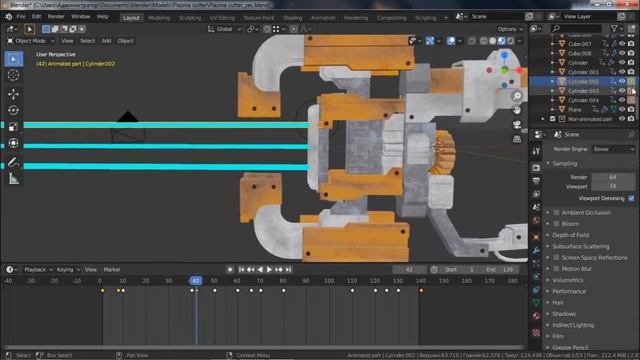
Task: Choose the Measure tool
Action: [13, 178]
